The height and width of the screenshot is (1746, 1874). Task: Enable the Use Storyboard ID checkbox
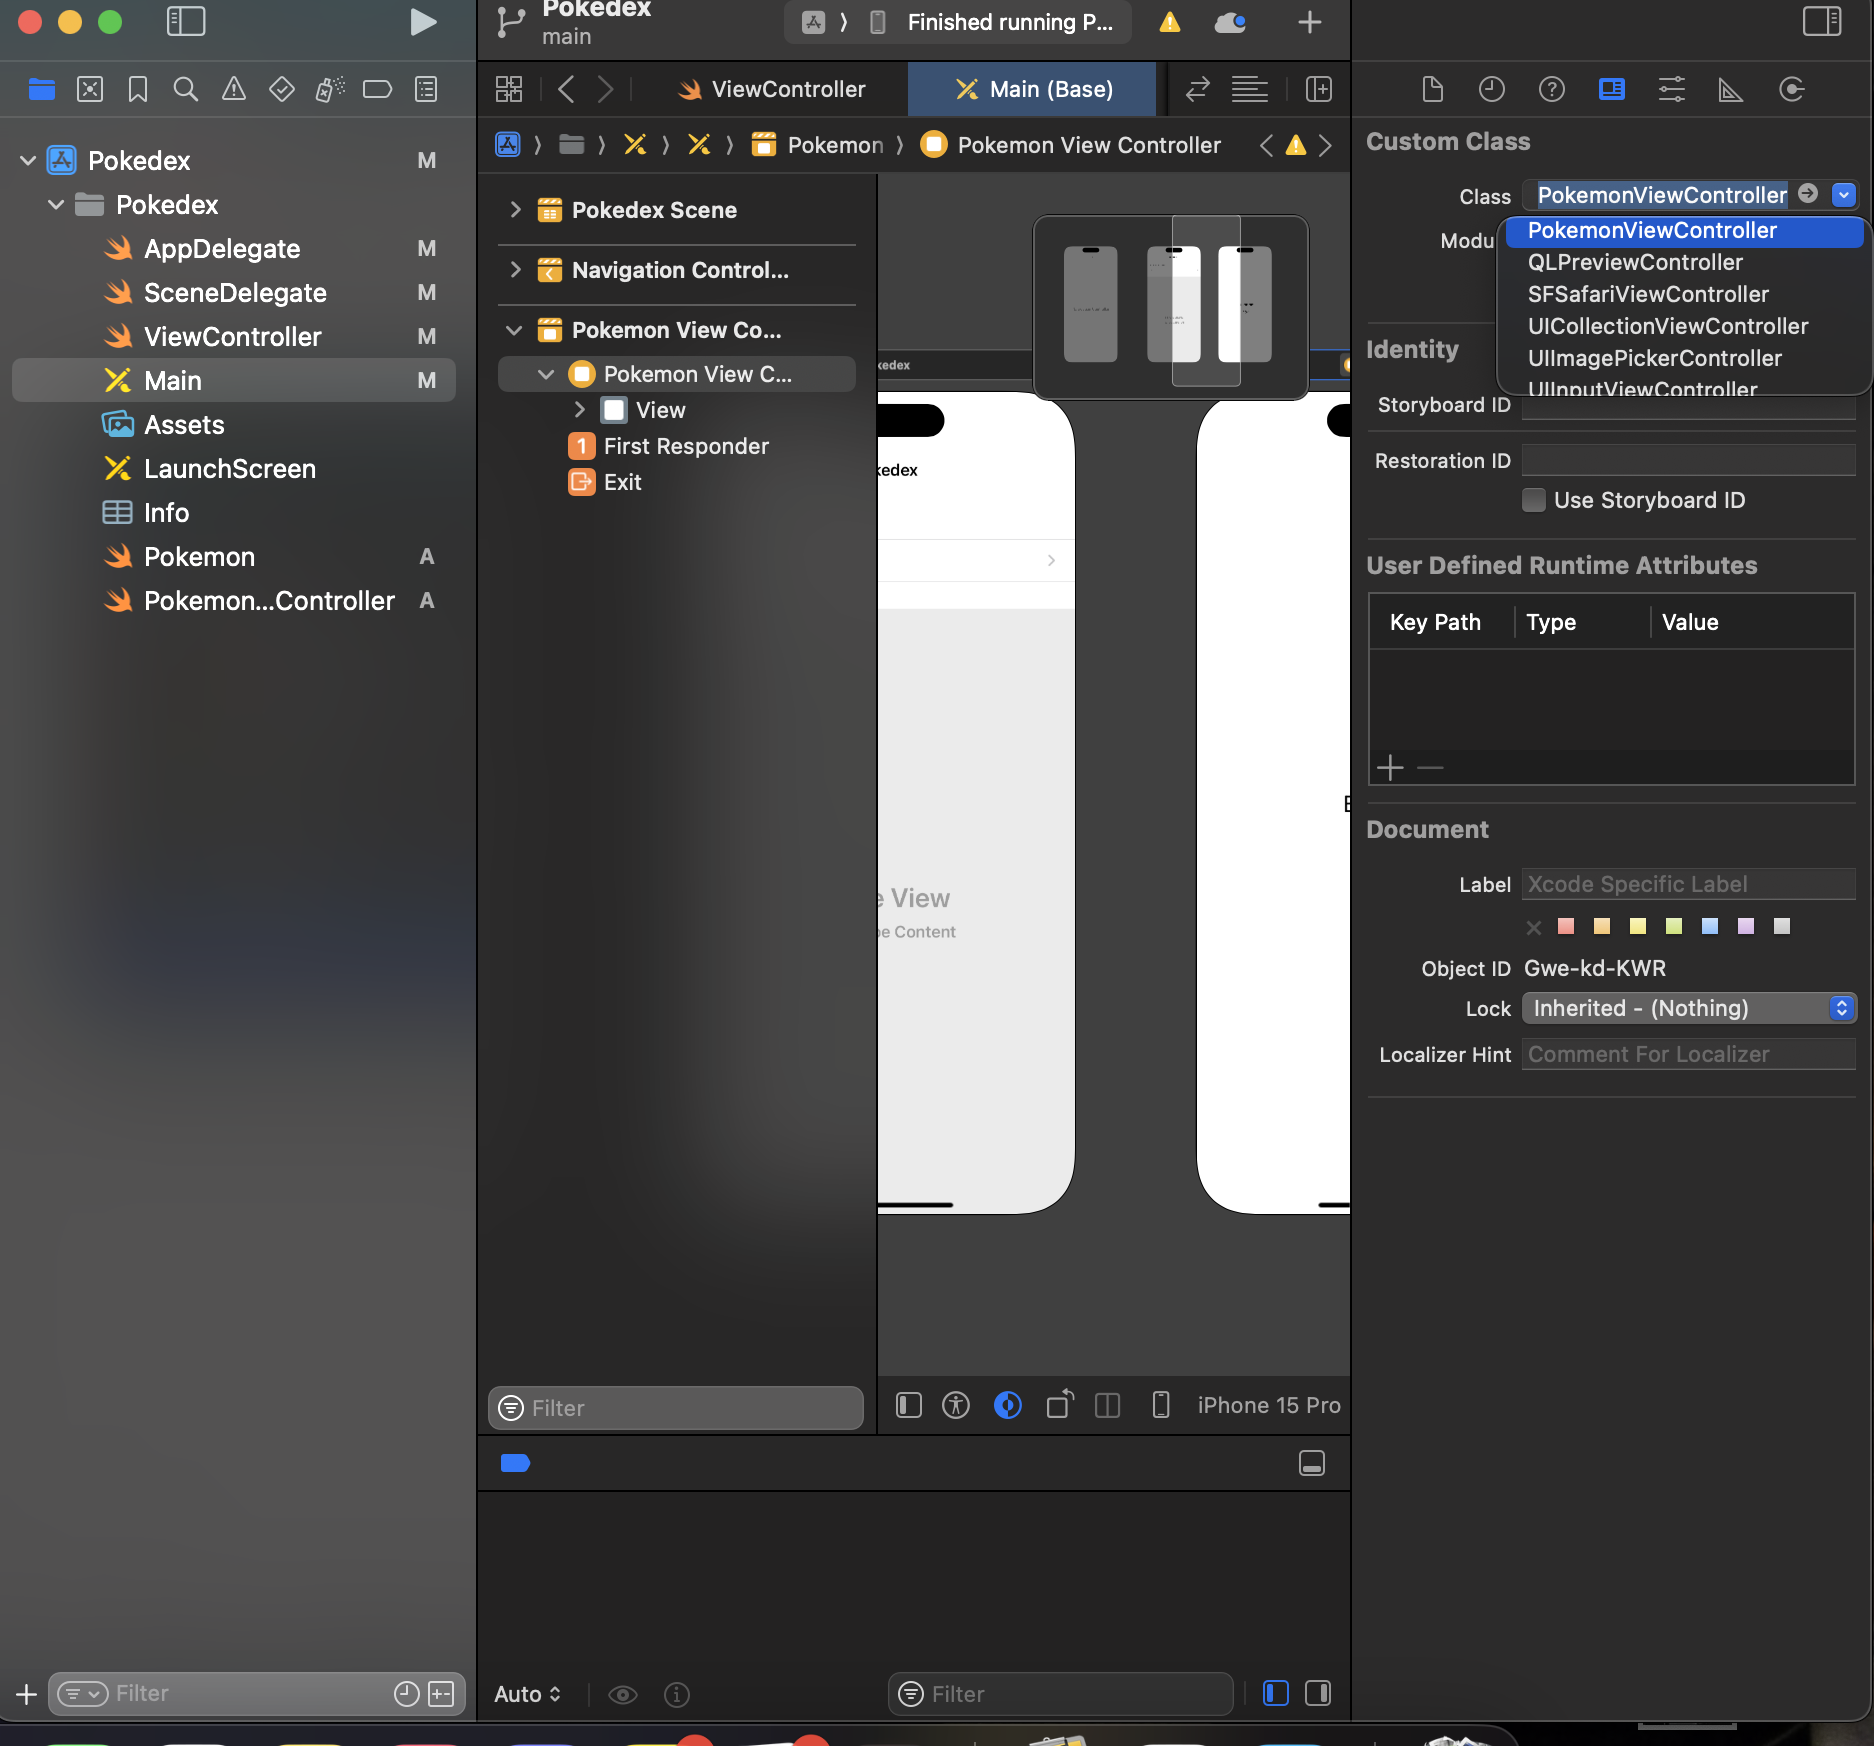(1533, 500)
